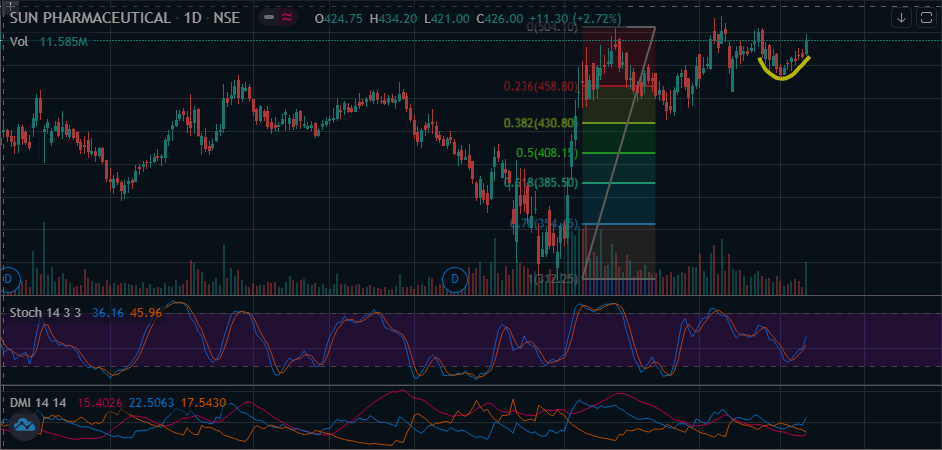Click the blue cloud icon in DMI pane
Screen dimensions: 942x450
coord(25,425)
